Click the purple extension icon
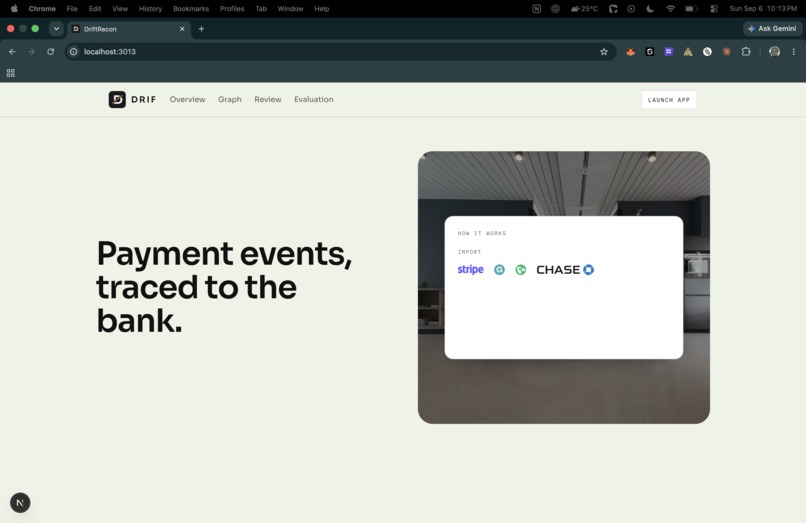806x523 pixels. pos(669,51)
